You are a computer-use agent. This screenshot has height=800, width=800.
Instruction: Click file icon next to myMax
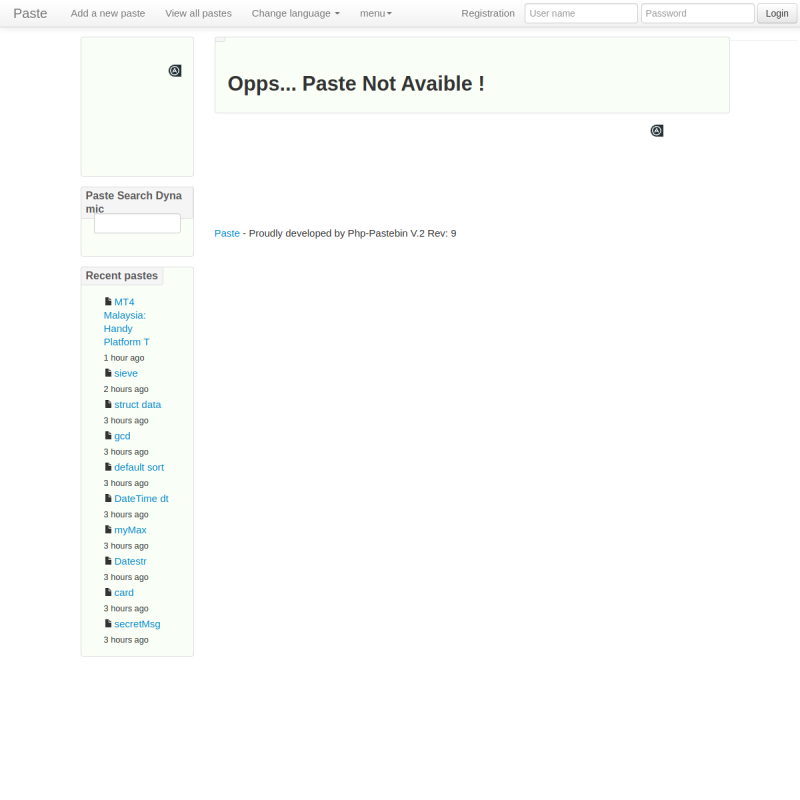point(108,530)
